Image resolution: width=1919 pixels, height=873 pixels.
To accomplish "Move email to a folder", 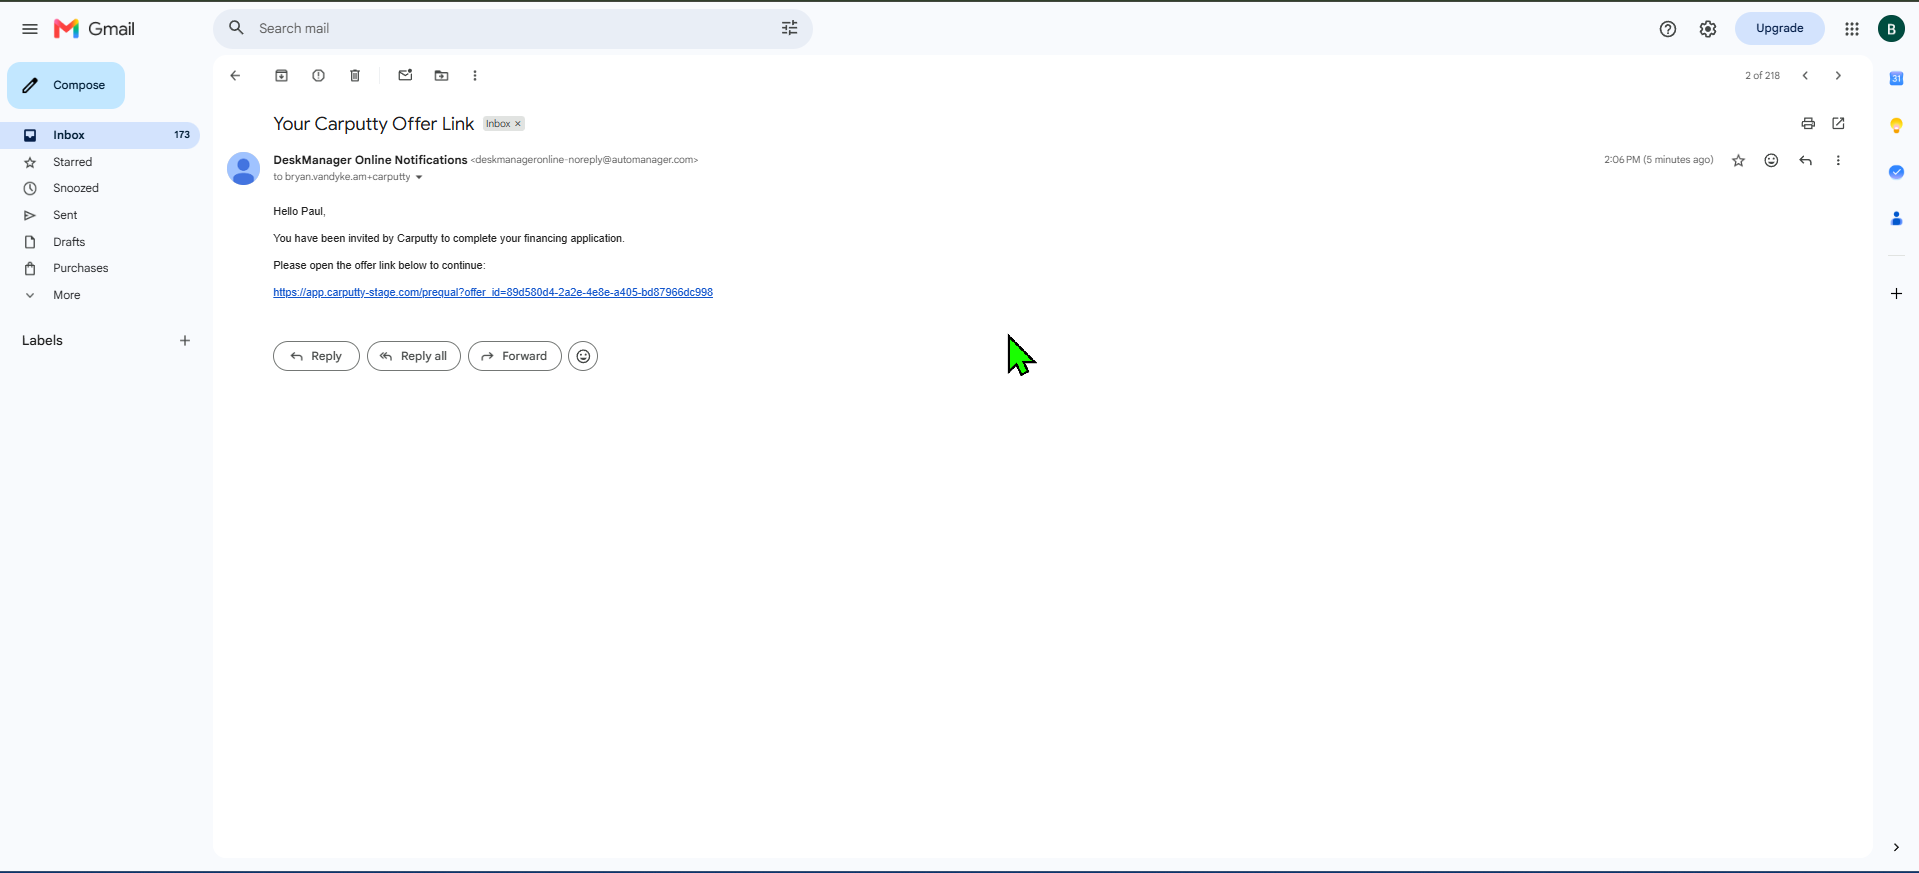I will [x=441, y=76].
